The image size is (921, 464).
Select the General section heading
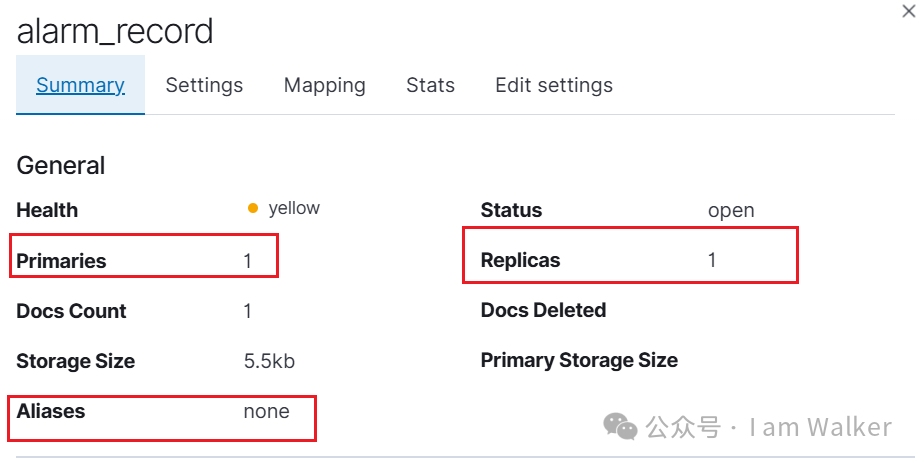pos(61,165)
